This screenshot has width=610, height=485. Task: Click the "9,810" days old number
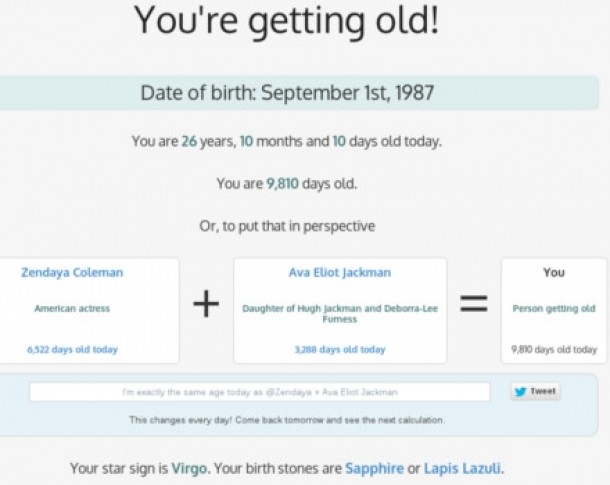[284, 183]
